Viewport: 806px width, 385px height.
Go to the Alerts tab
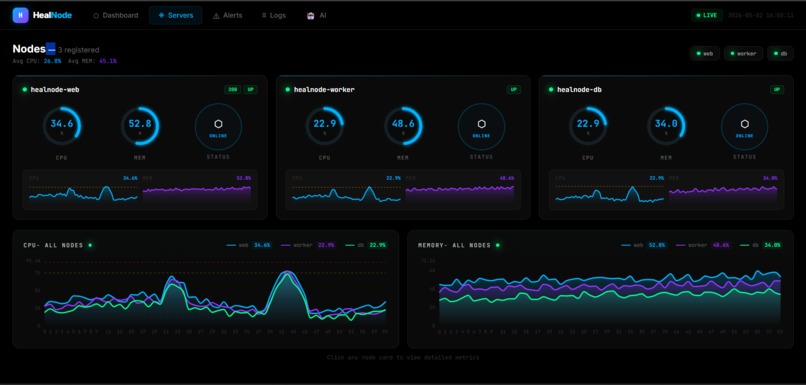point(227,15)
